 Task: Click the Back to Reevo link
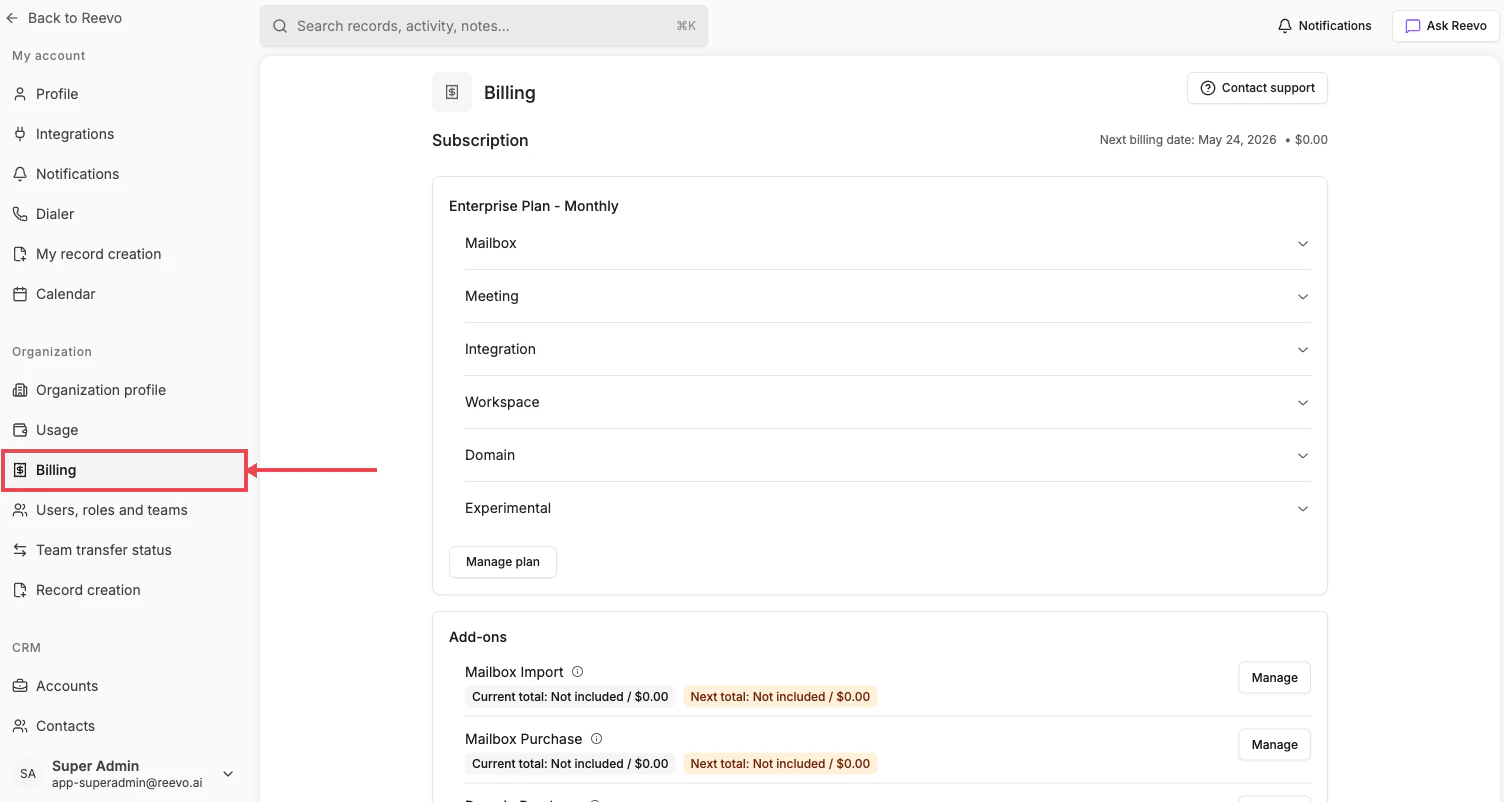coord(64,18)
